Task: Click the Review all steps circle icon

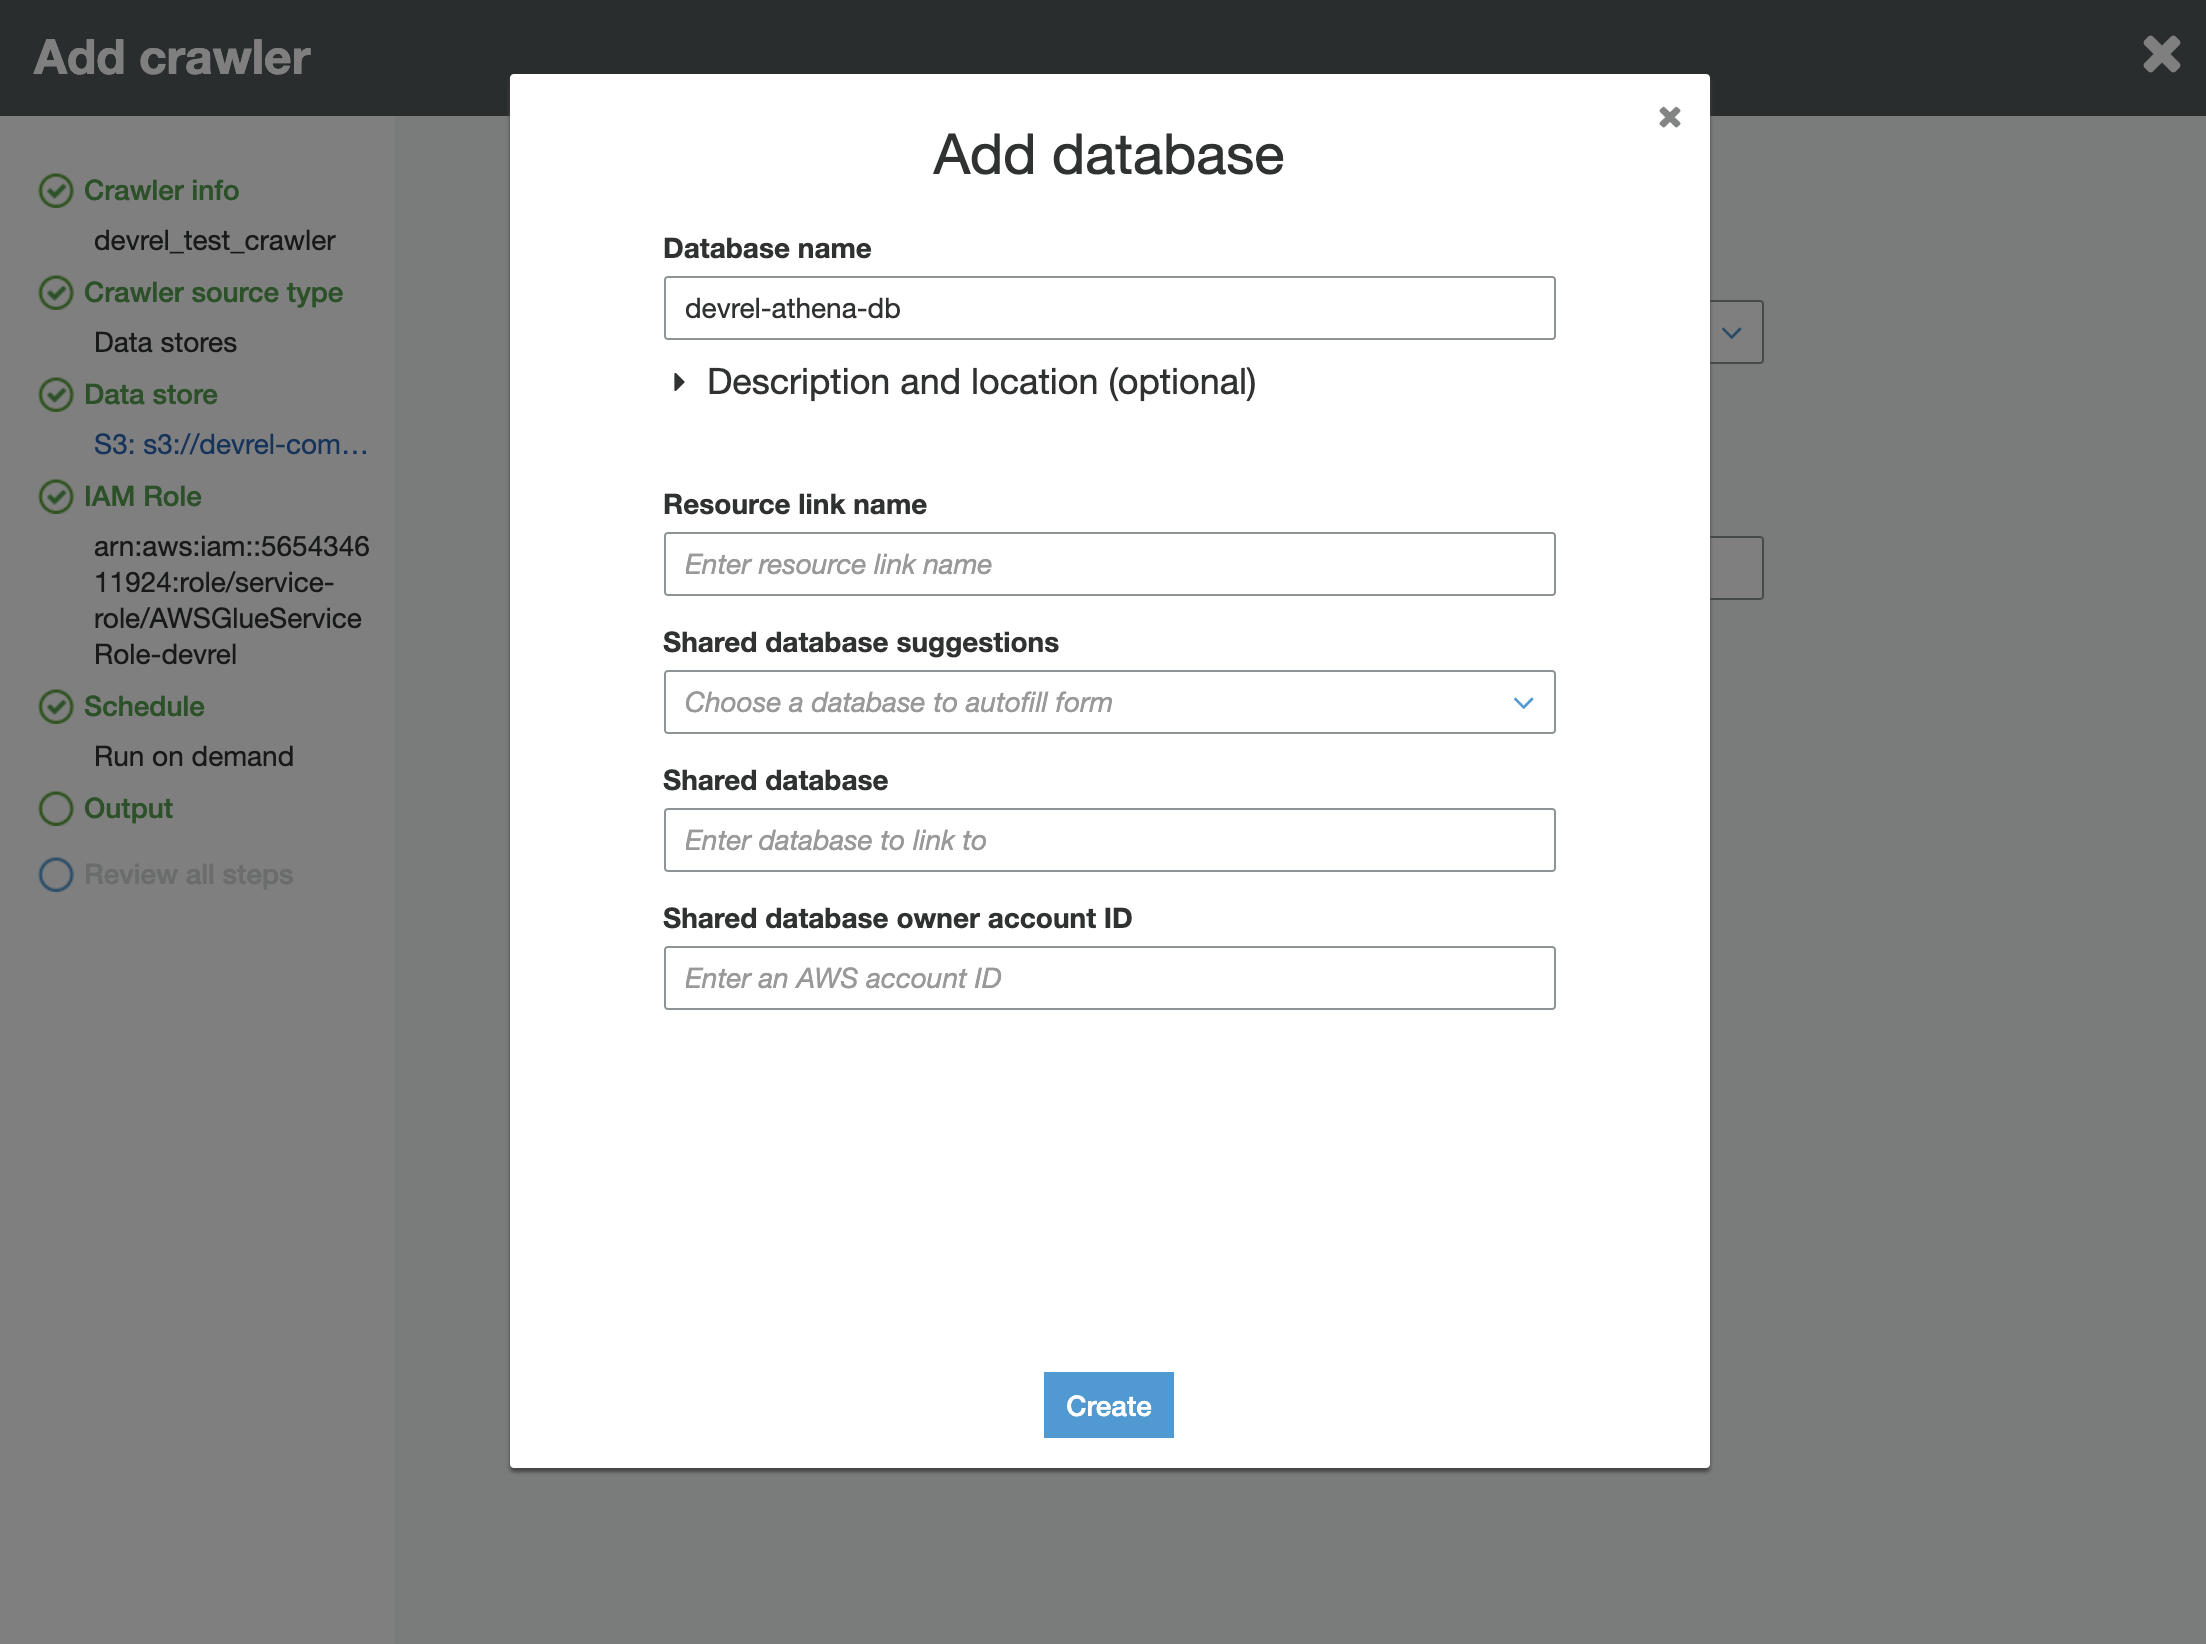Action: [56, 874]
